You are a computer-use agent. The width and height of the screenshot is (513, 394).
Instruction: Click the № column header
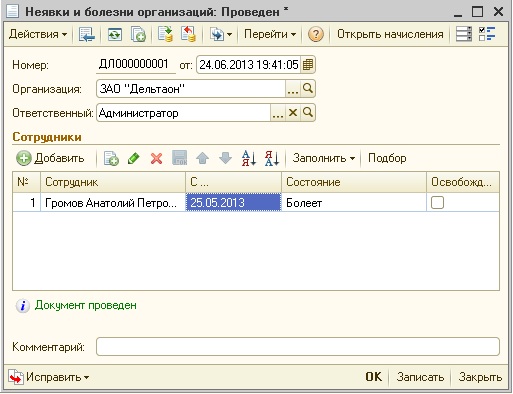tap(26, 182)
